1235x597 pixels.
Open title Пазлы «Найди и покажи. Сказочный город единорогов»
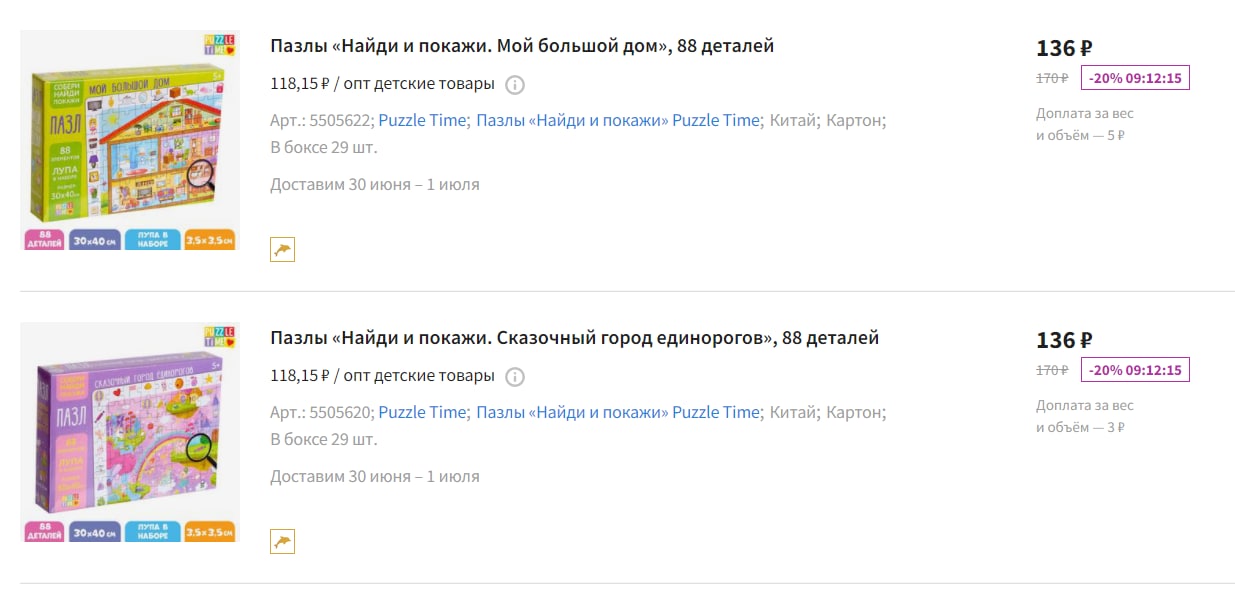click(575, 338)
